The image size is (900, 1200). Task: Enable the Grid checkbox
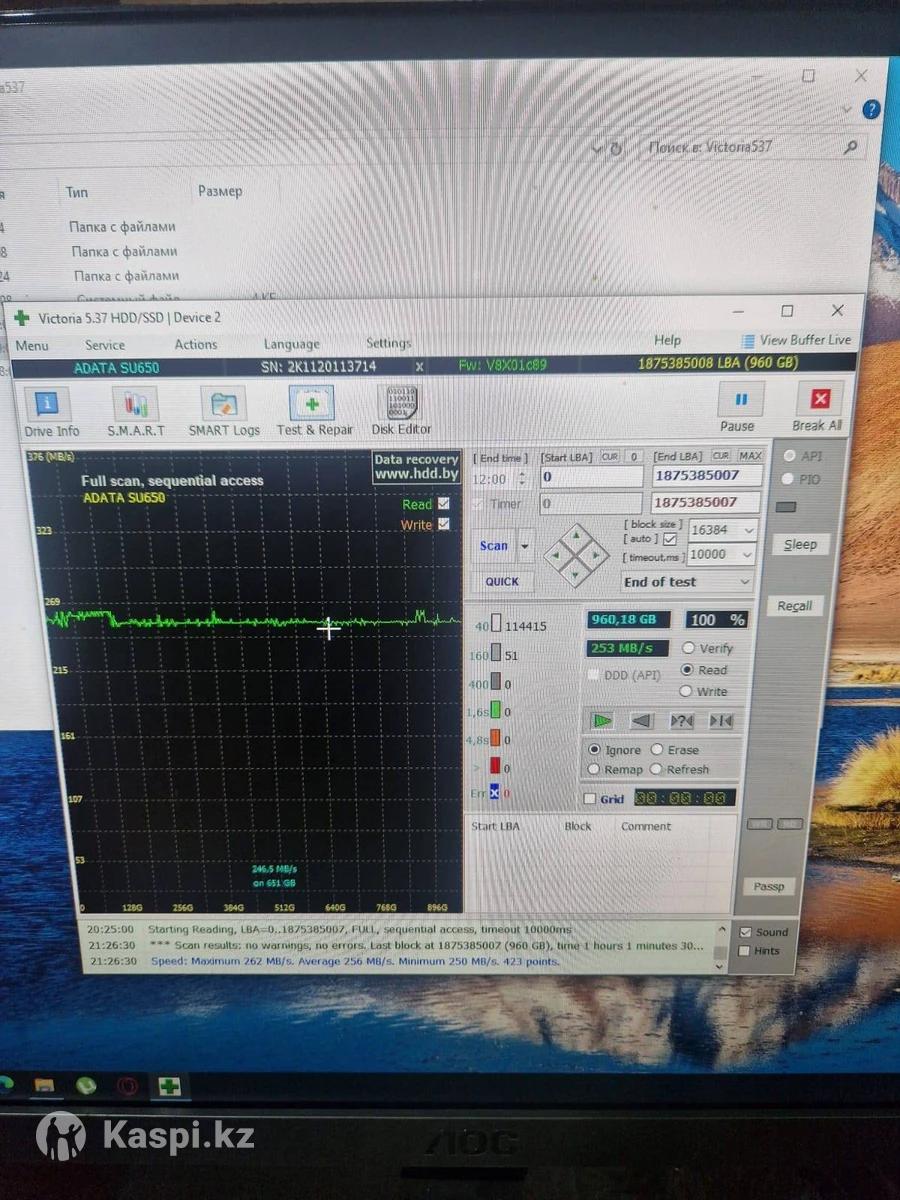590,799
